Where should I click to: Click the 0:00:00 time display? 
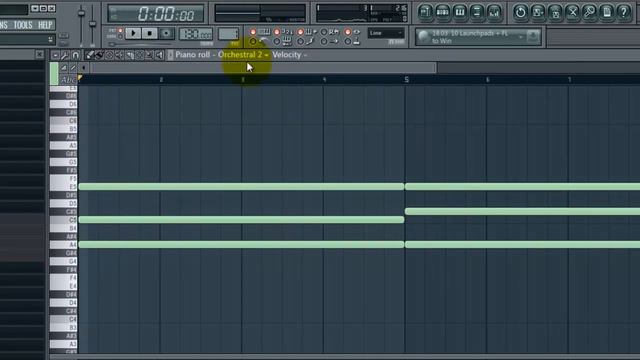coord(156,14)
